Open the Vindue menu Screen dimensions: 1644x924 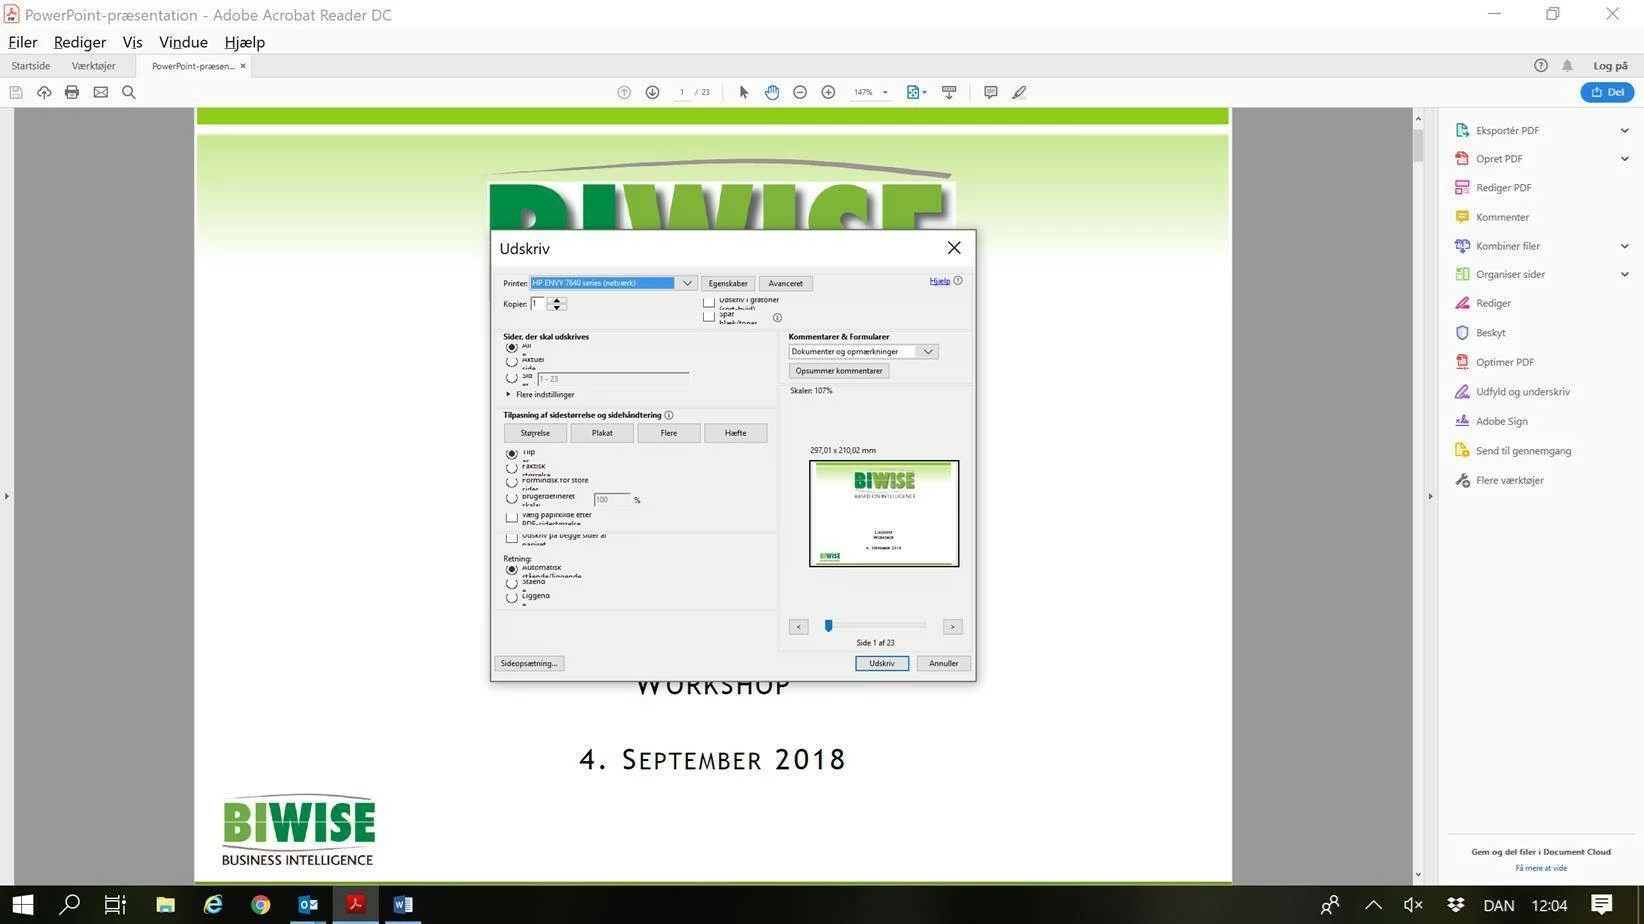(183, 42)
